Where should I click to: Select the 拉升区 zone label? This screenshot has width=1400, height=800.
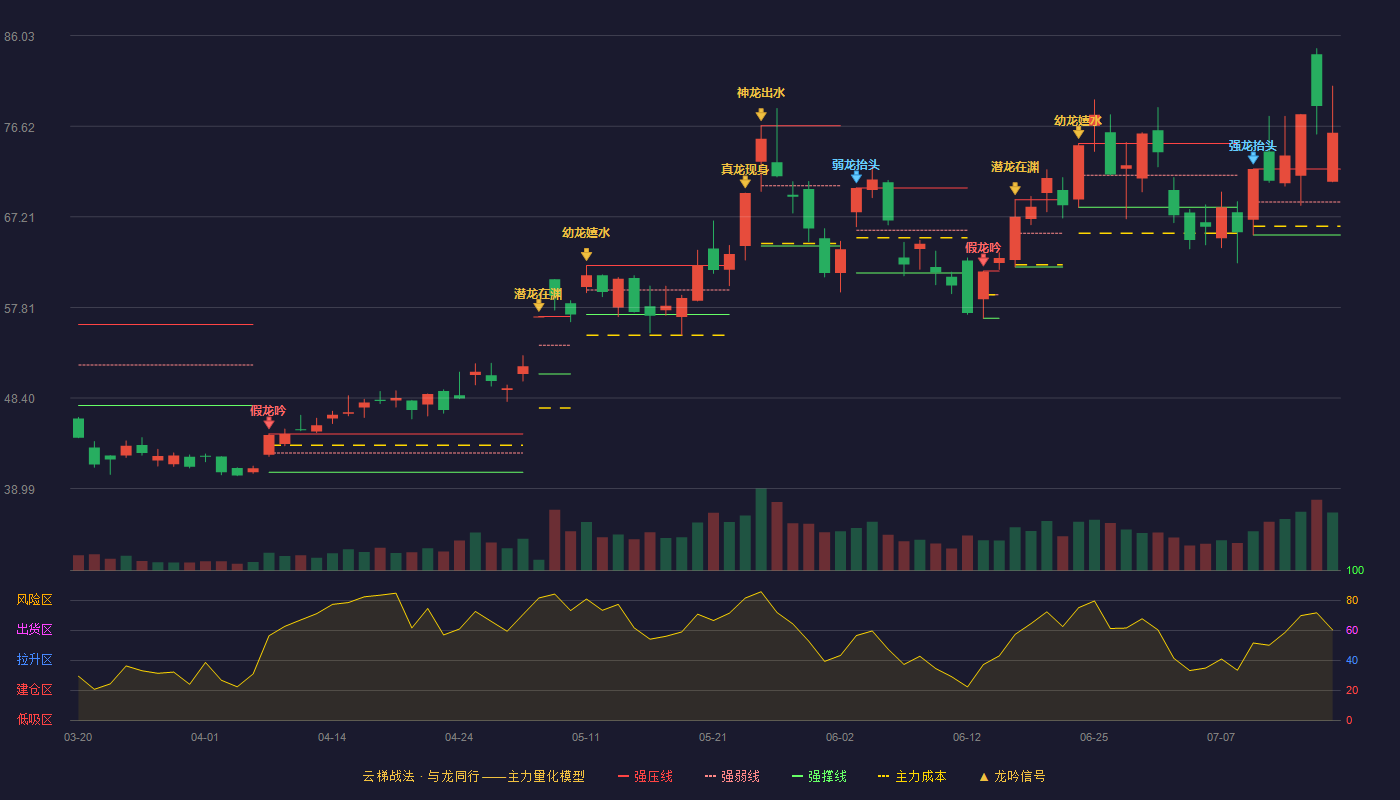point(34,660)
